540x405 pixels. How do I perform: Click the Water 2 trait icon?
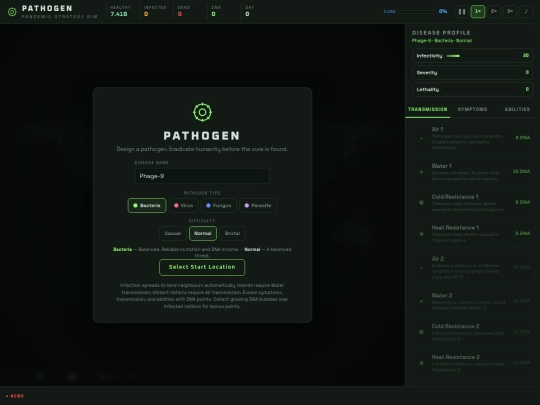(x=421, y=301)
